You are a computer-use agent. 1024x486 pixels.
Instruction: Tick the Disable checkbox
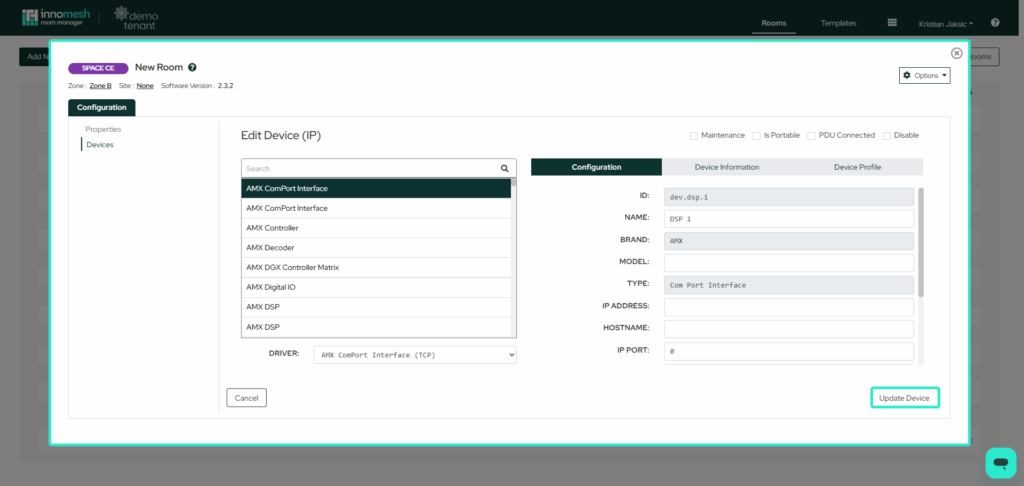pyautogui.click(x=886, y=136)
